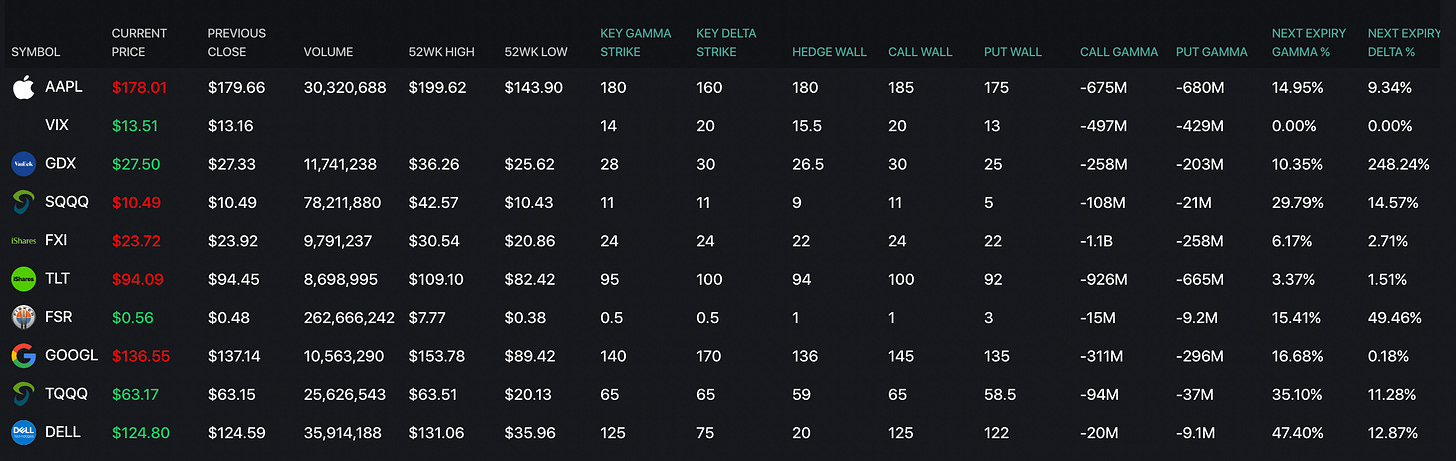
Task: Sort by the Symbol column header
Action: [36, 52]
